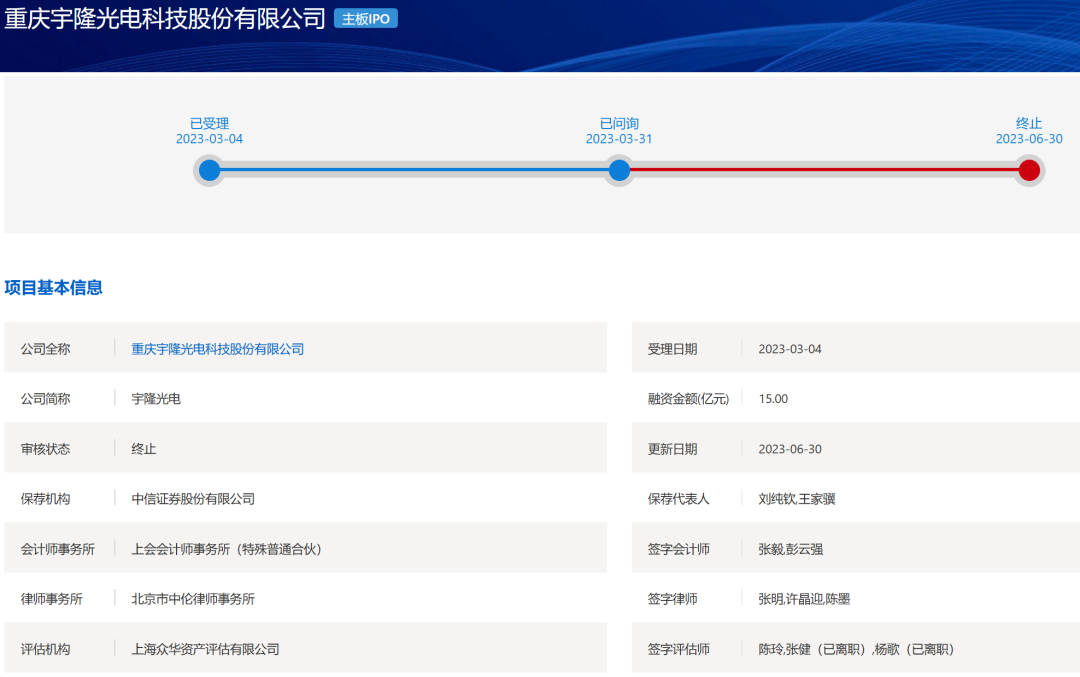The image size is (1080, 677).
Task: Click the 签字评估师 field label
Action: [x=678, y=649]
